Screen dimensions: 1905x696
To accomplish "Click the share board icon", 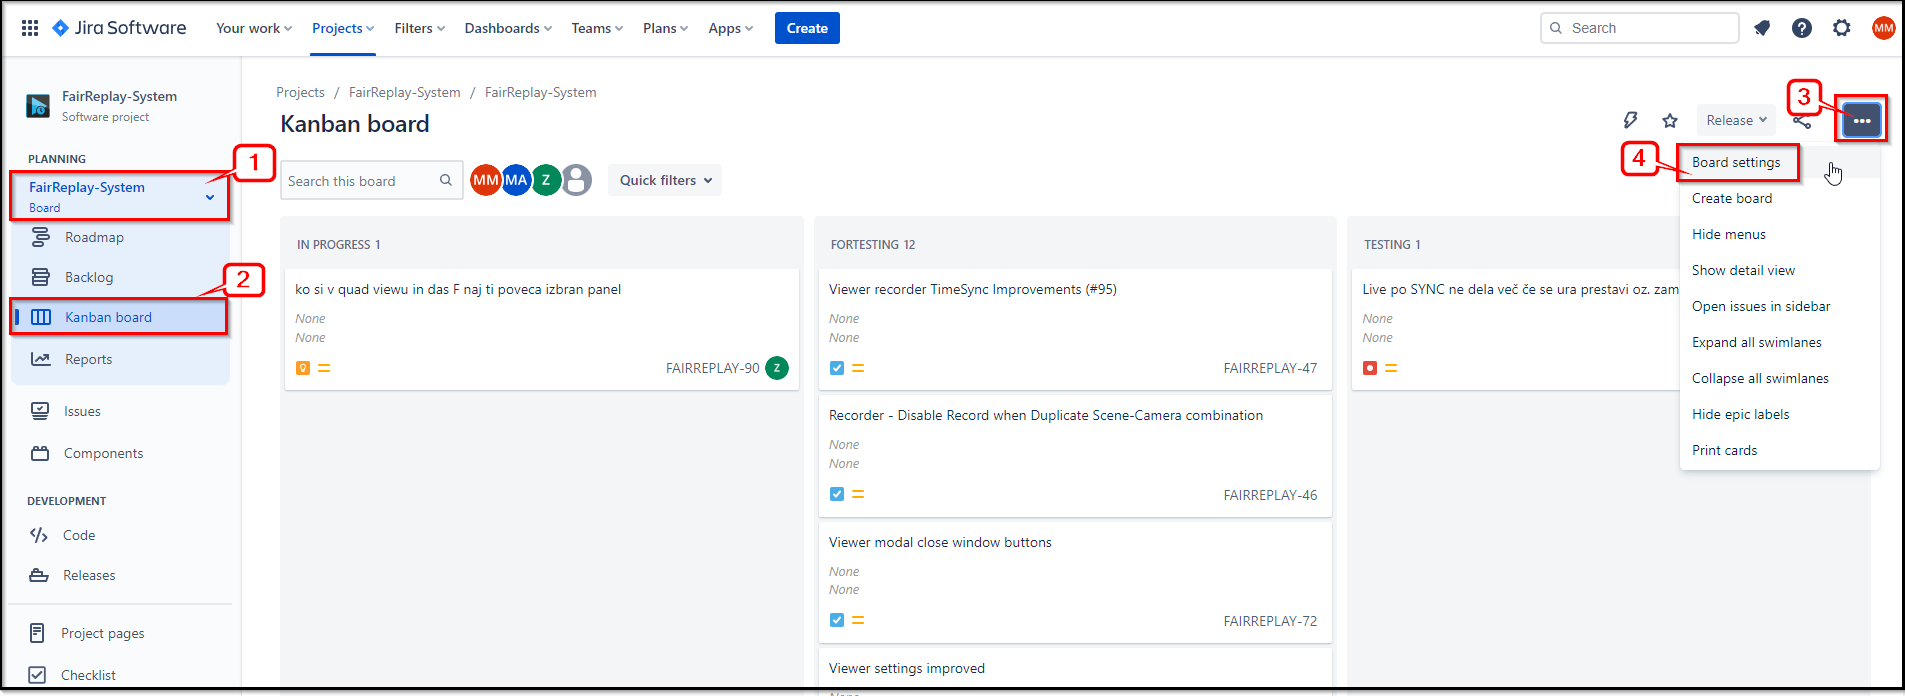I will (x=1802, y=121).
